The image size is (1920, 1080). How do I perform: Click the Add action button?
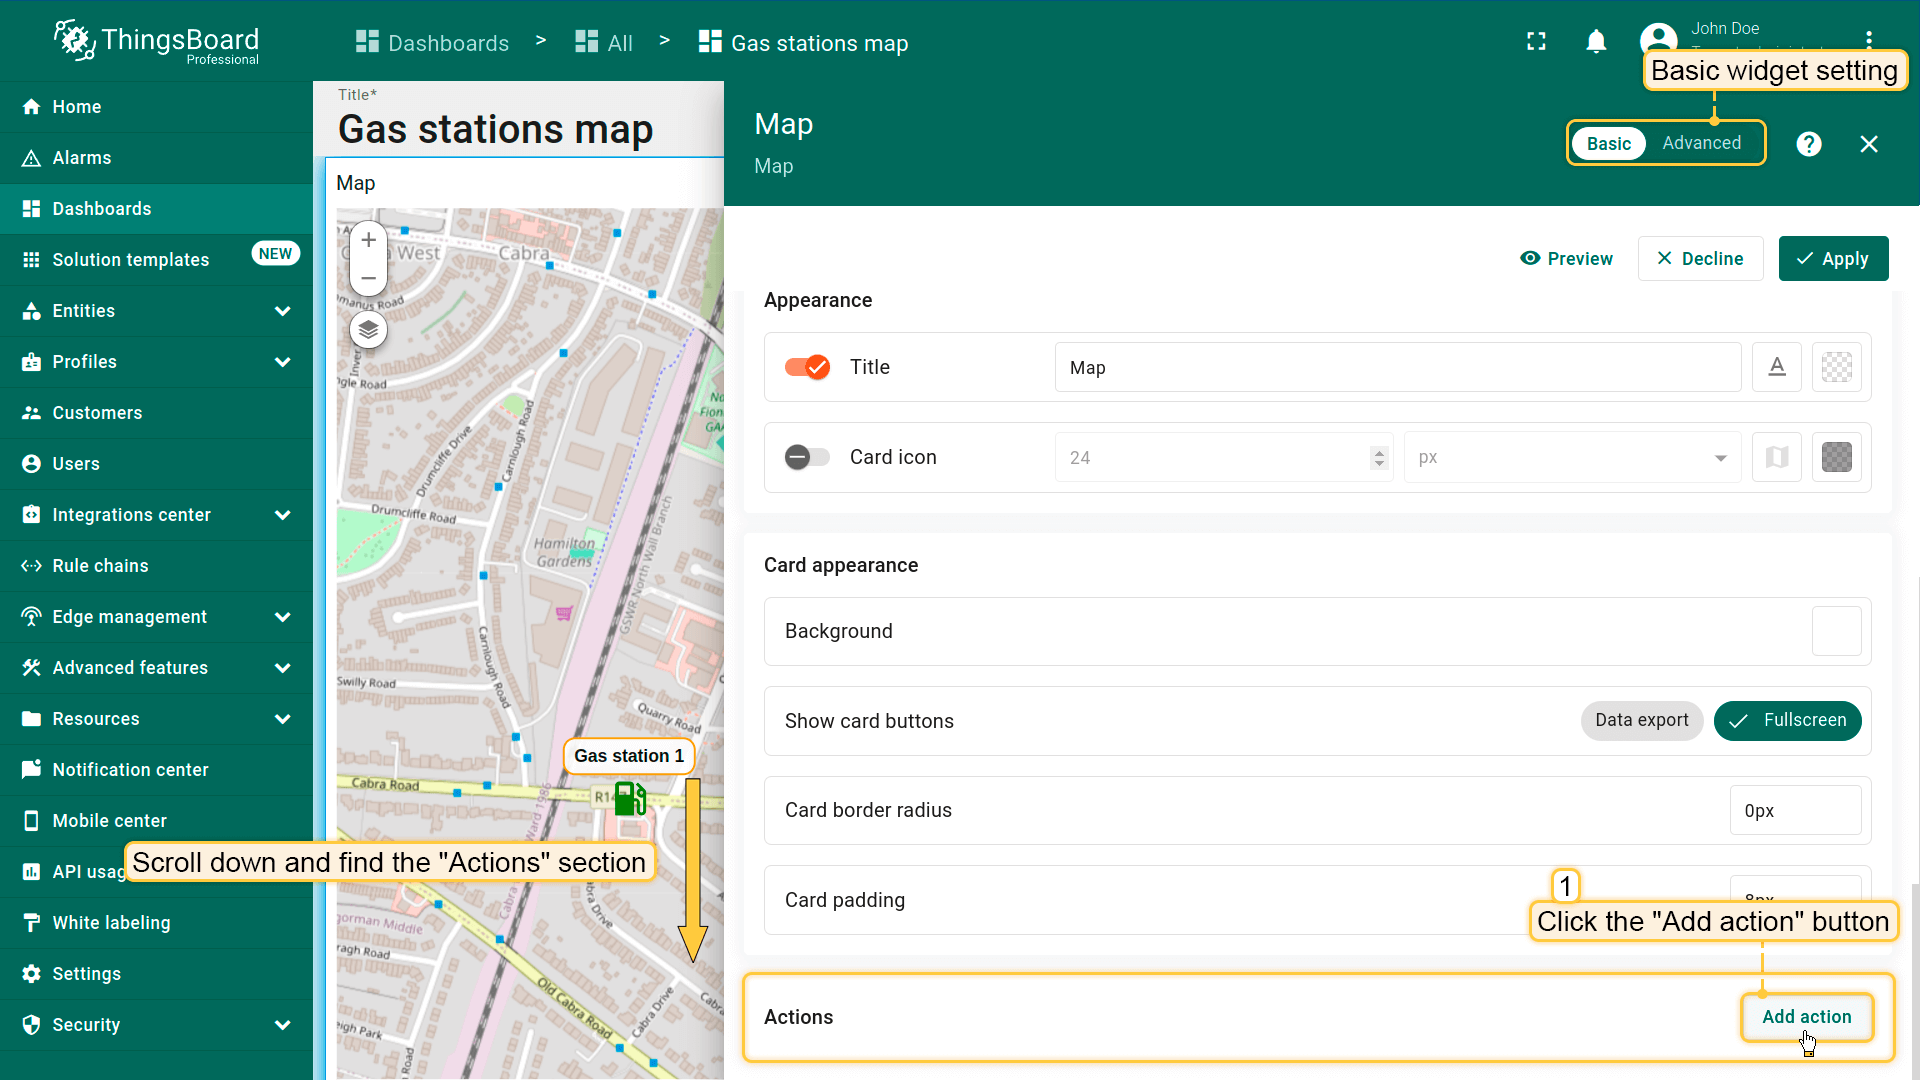click(x=1806, y=1017)
